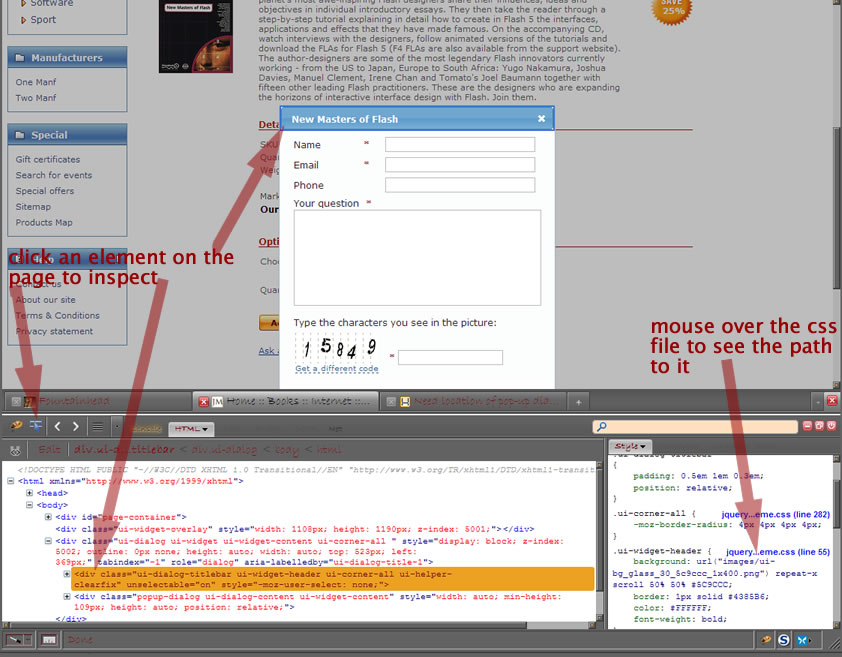Image resolution: width=842 pixels, height=657 pixels.
Task: Click the Name input field in dialog
Action: (460, 145)
